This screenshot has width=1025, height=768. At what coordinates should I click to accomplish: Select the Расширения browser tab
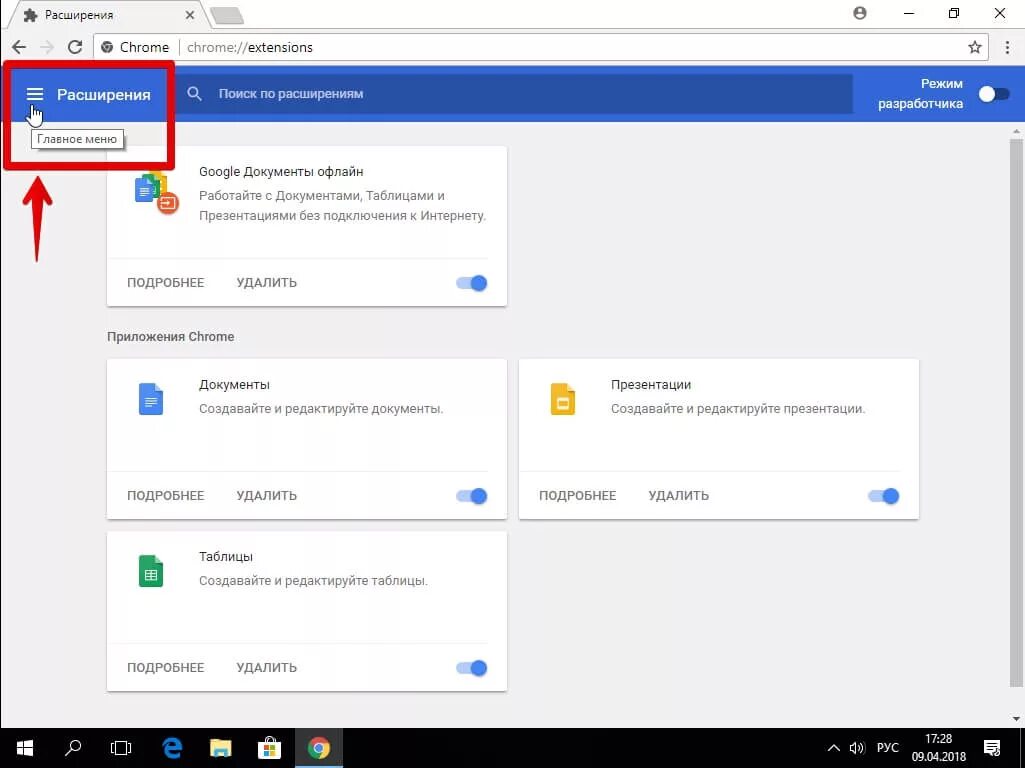[x=108, y=14]
